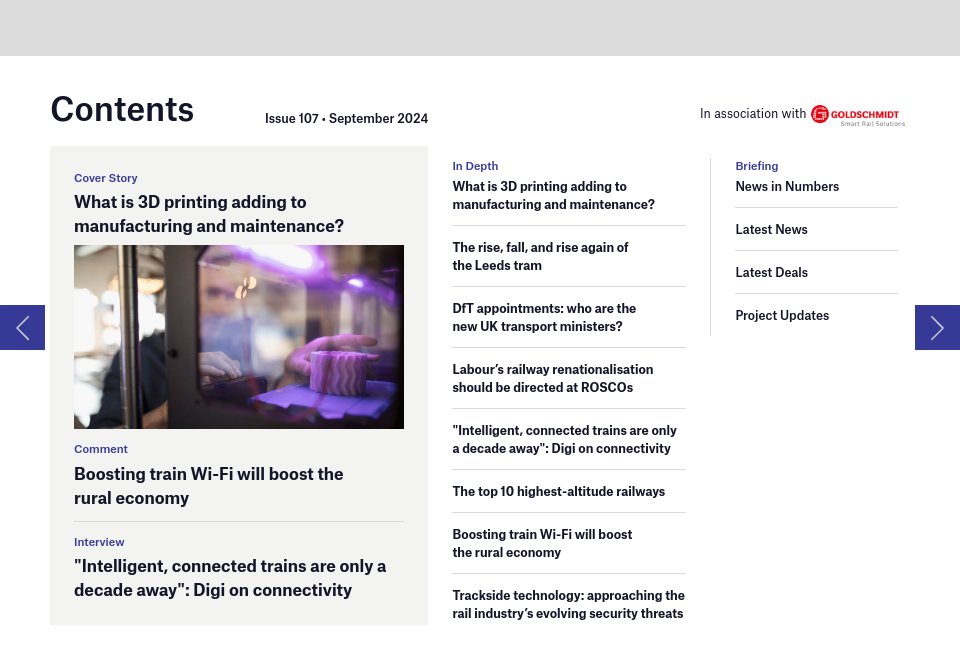960x655 pixels.
Task: Open top 10 highest-altitude railways article
Action: (x=558, y=491)
